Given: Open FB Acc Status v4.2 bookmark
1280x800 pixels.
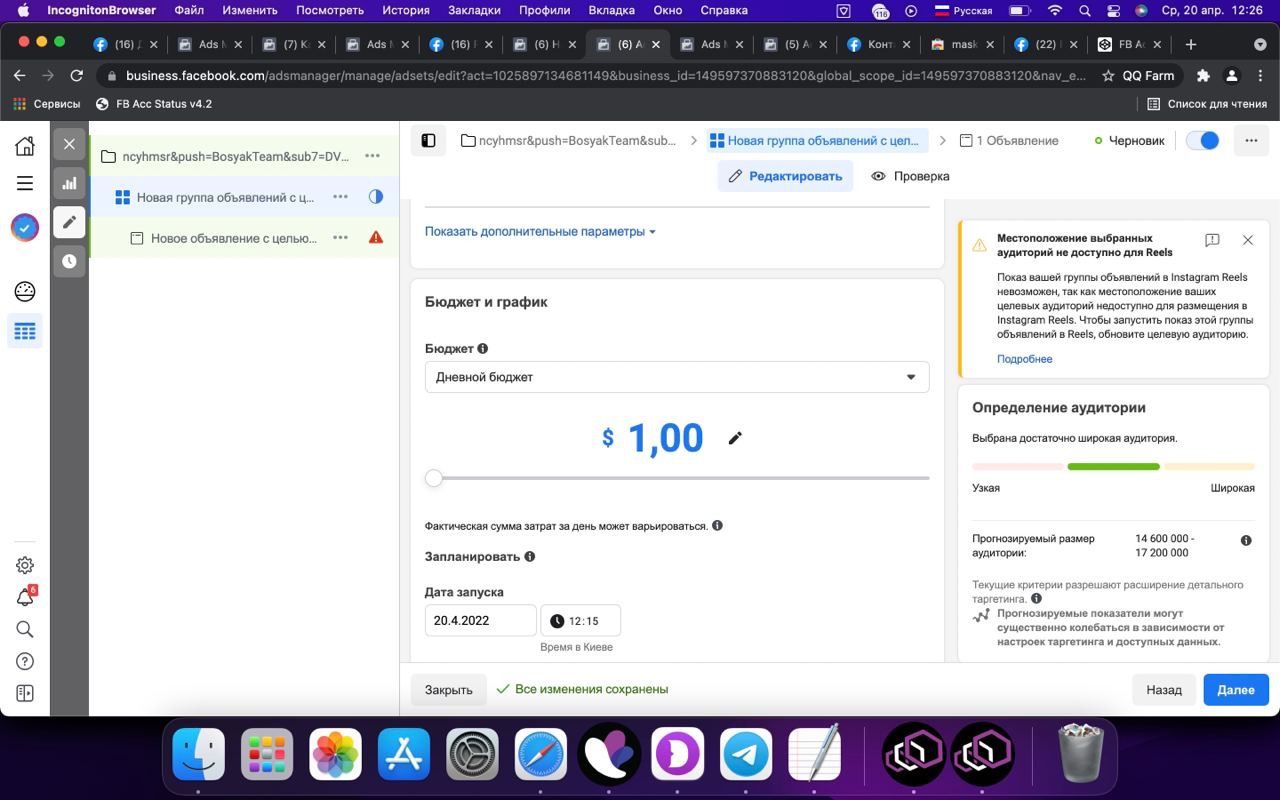Looking at the screenshot, I should tap(154, 104).
